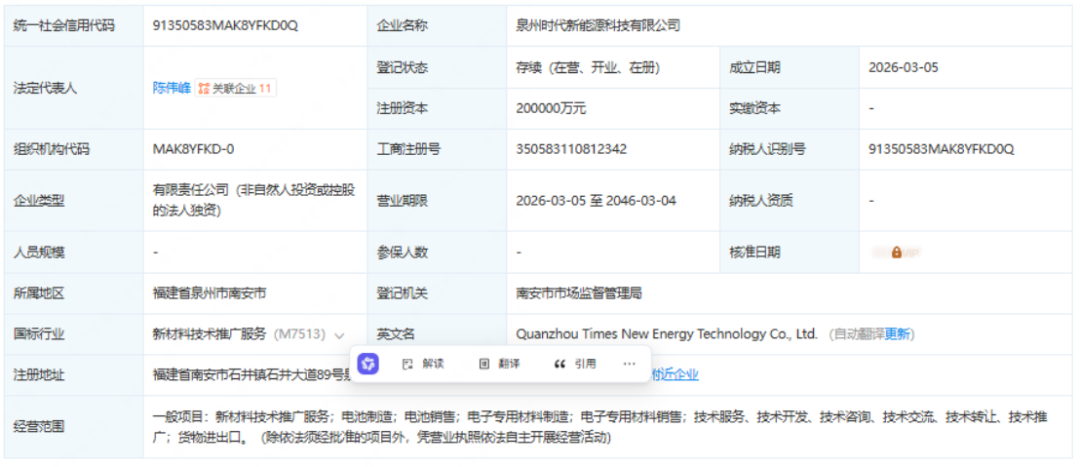Screen dimensions: 1080x467
Task: Expand the 国标行业 M7513 chevron
Action: coord(339,335)
